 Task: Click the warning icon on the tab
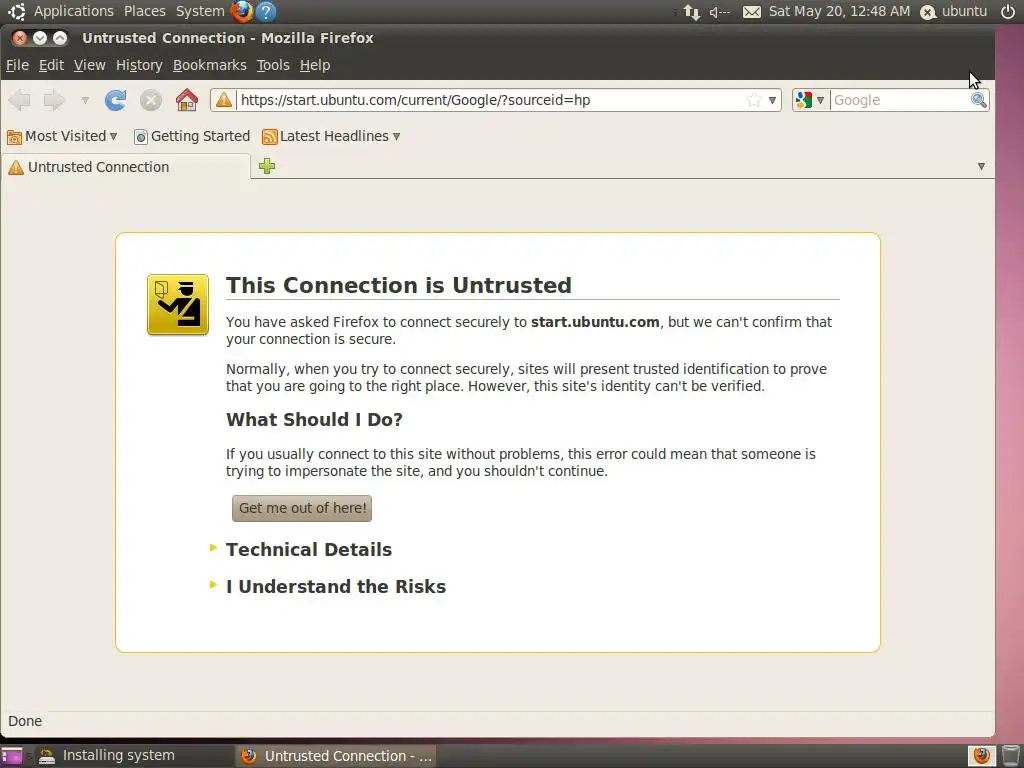16,167
